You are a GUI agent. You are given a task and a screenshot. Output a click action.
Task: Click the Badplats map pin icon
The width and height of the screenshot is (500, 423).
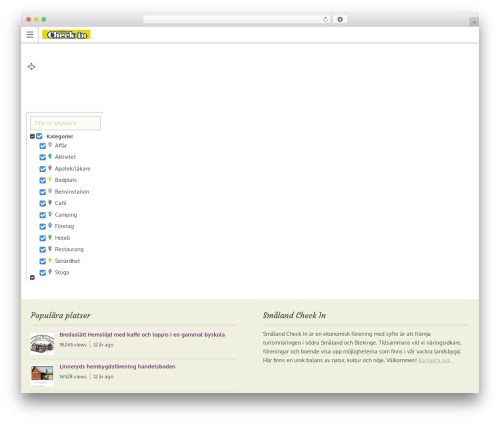[x=50, y=179]
